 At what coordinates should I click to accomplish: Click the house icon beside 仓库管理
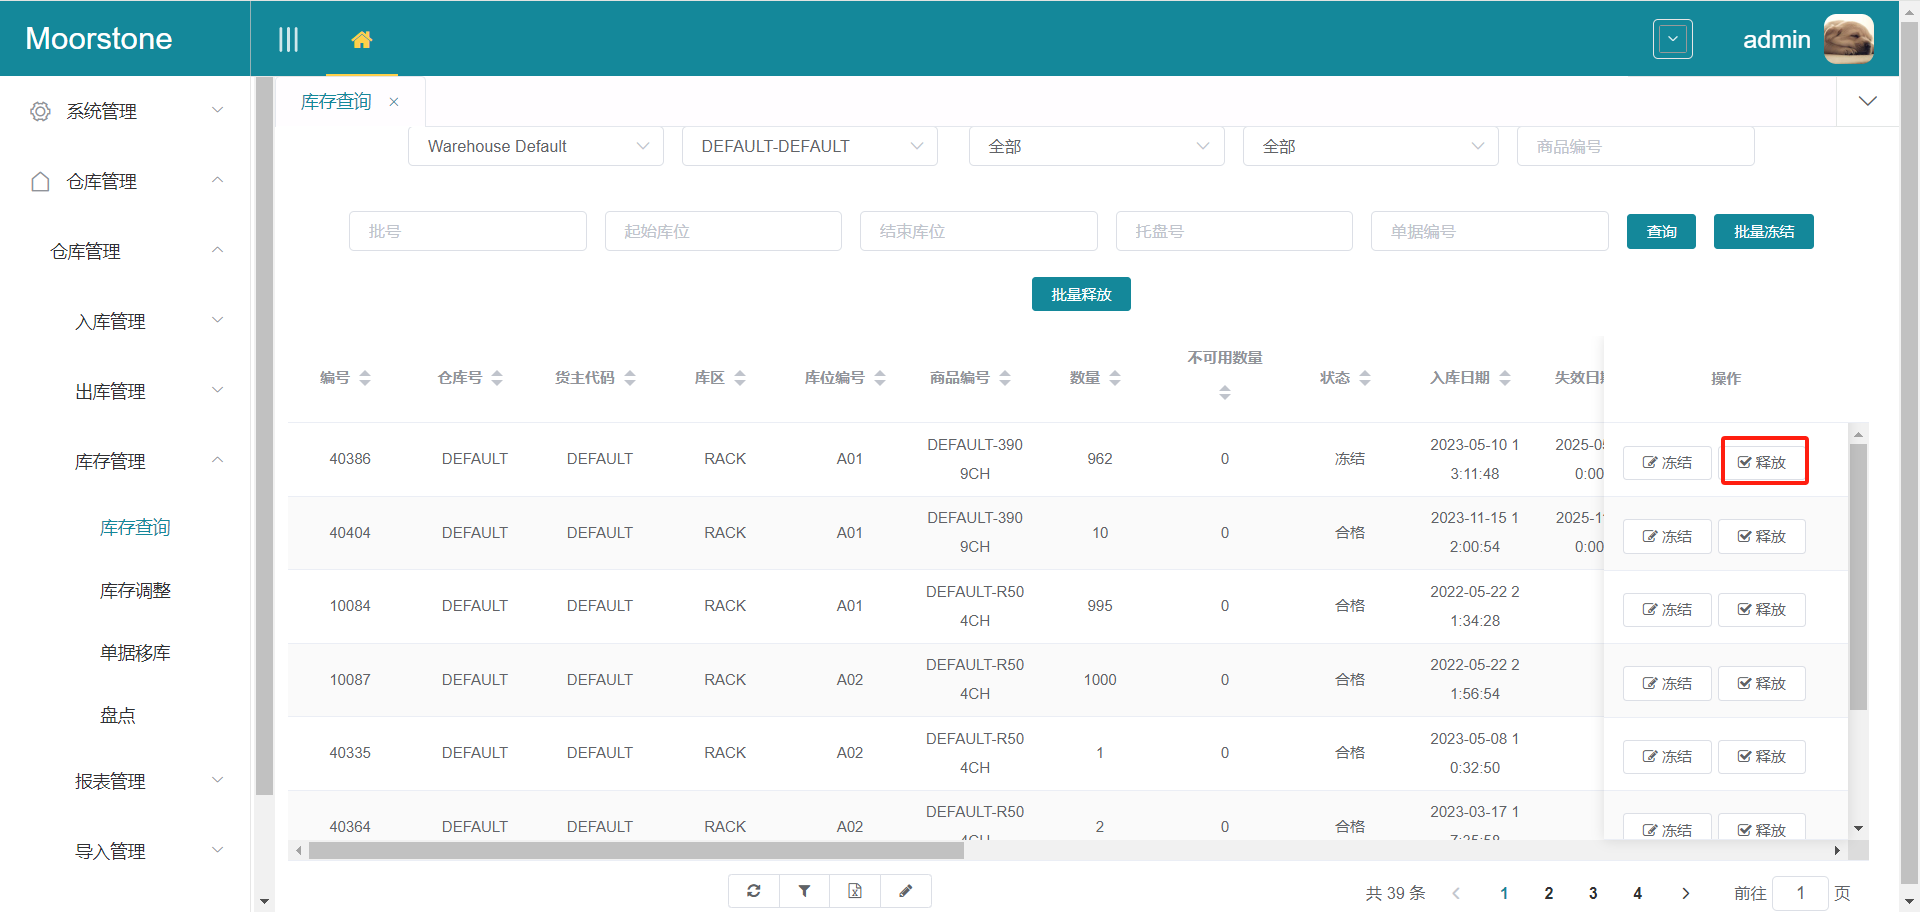point(40,181)
